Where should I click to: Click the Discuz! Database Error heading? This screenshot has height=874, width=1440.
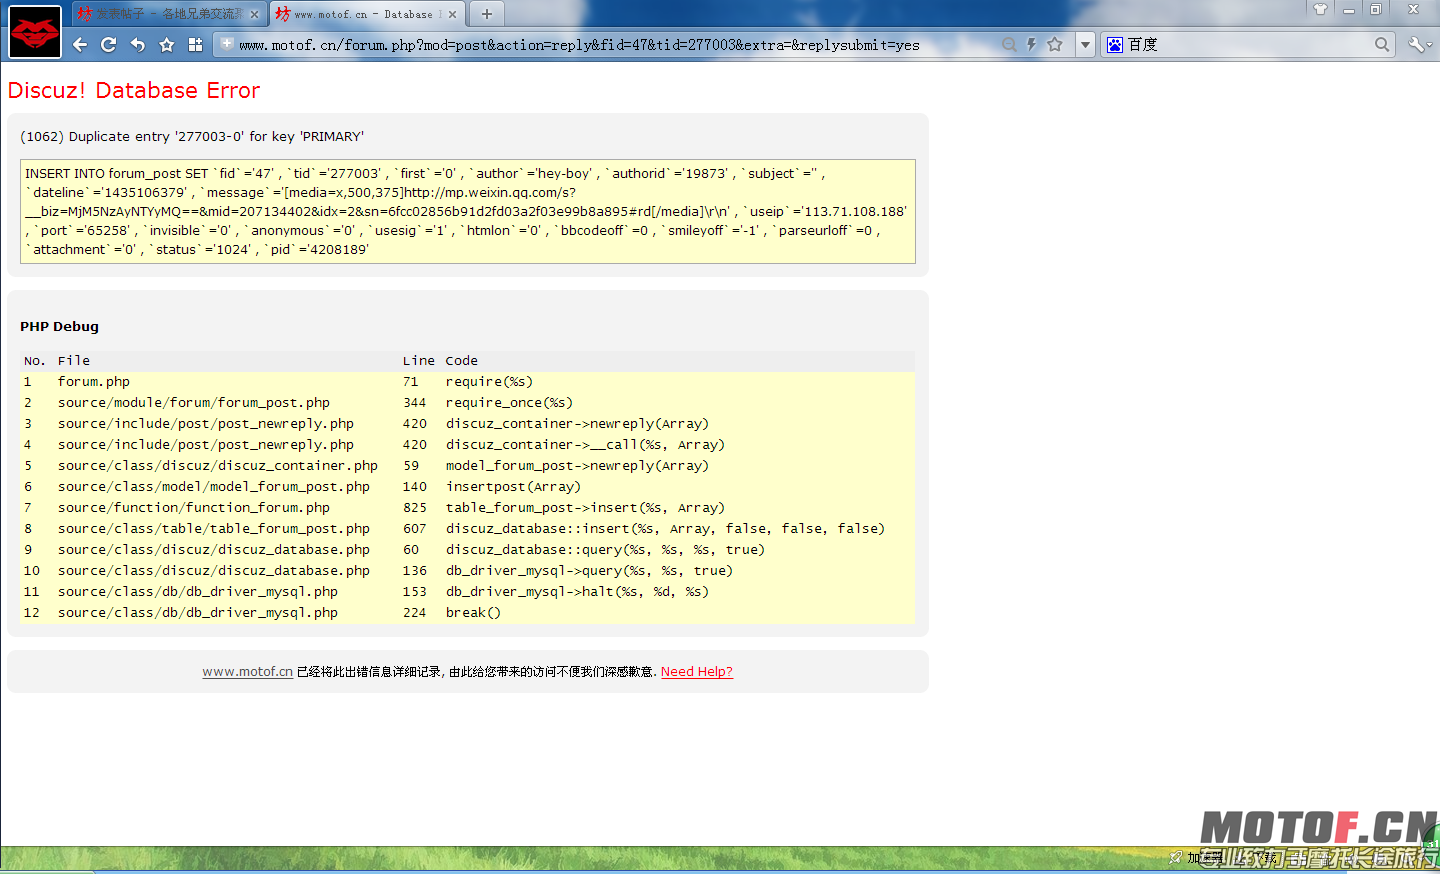click(134, 90)
